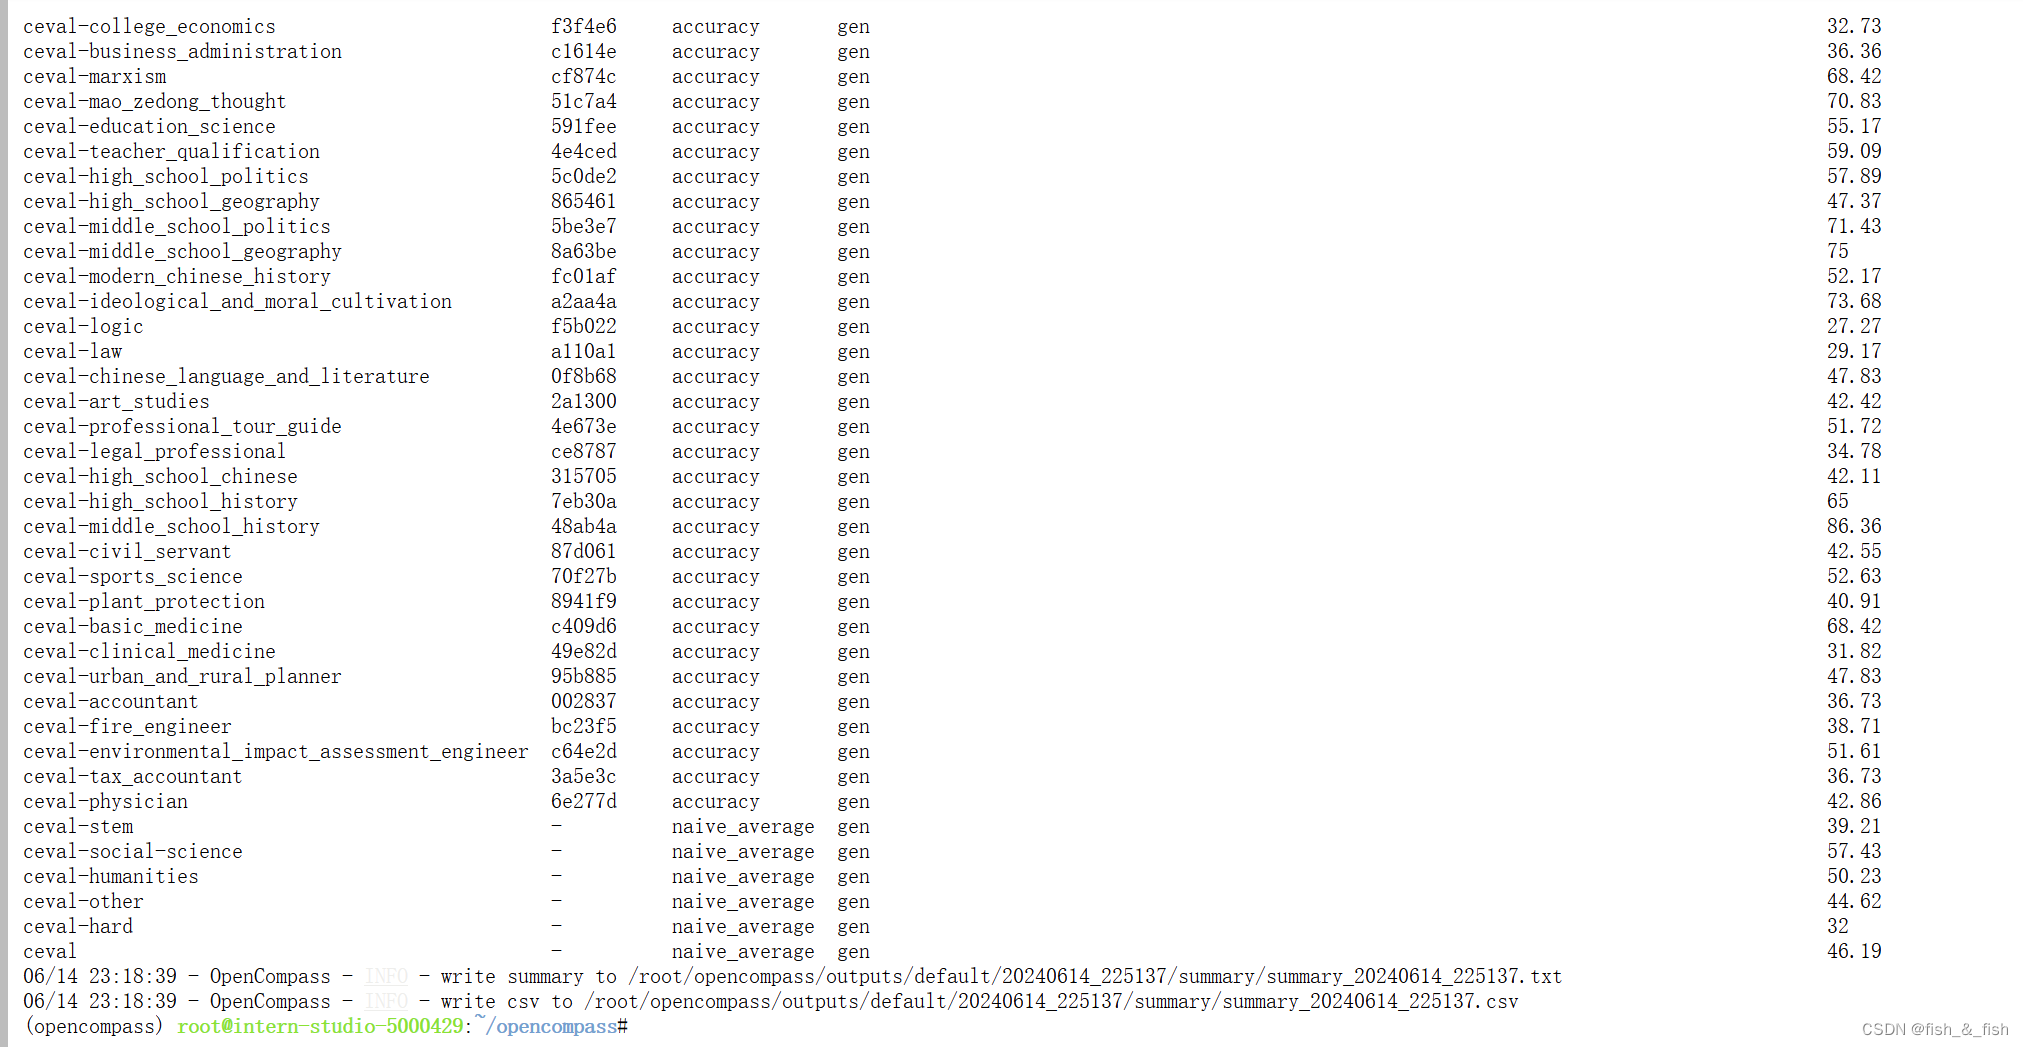
Task: Click score 34.78 for legal_professional
Action: click(x=1854, y=452)
